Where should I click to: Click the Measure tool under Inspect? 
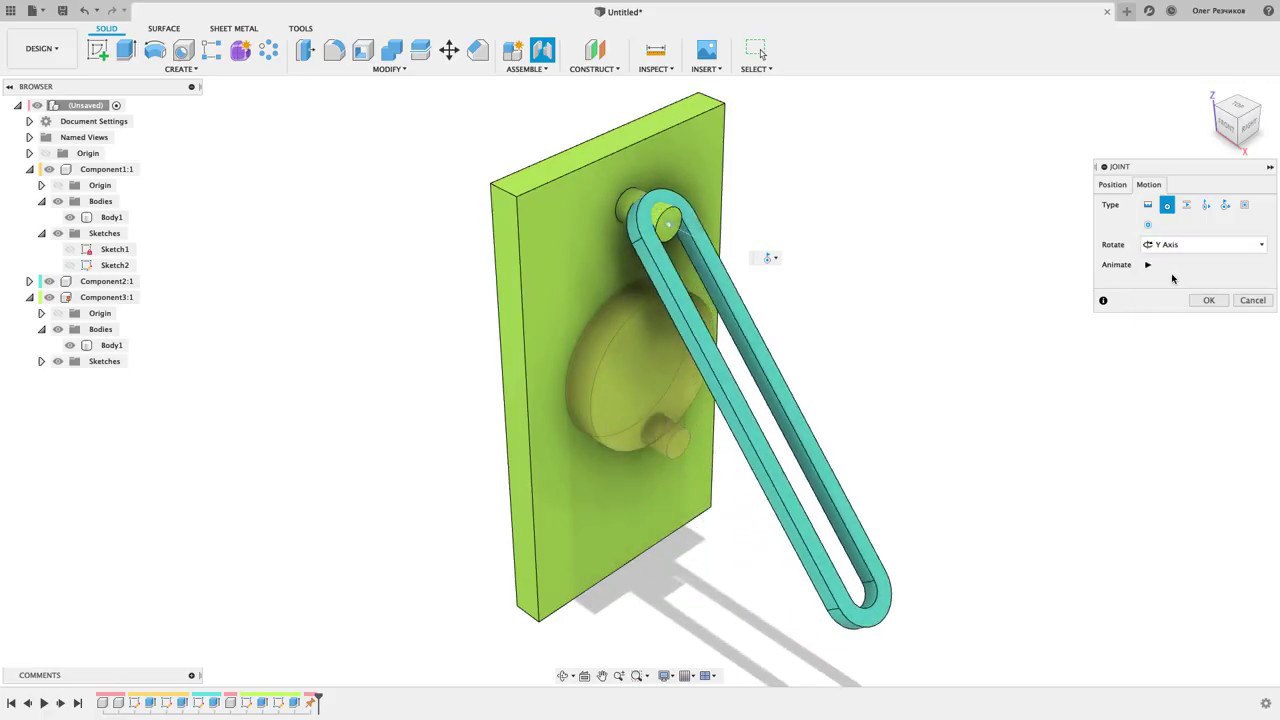[x=656, y=50]
